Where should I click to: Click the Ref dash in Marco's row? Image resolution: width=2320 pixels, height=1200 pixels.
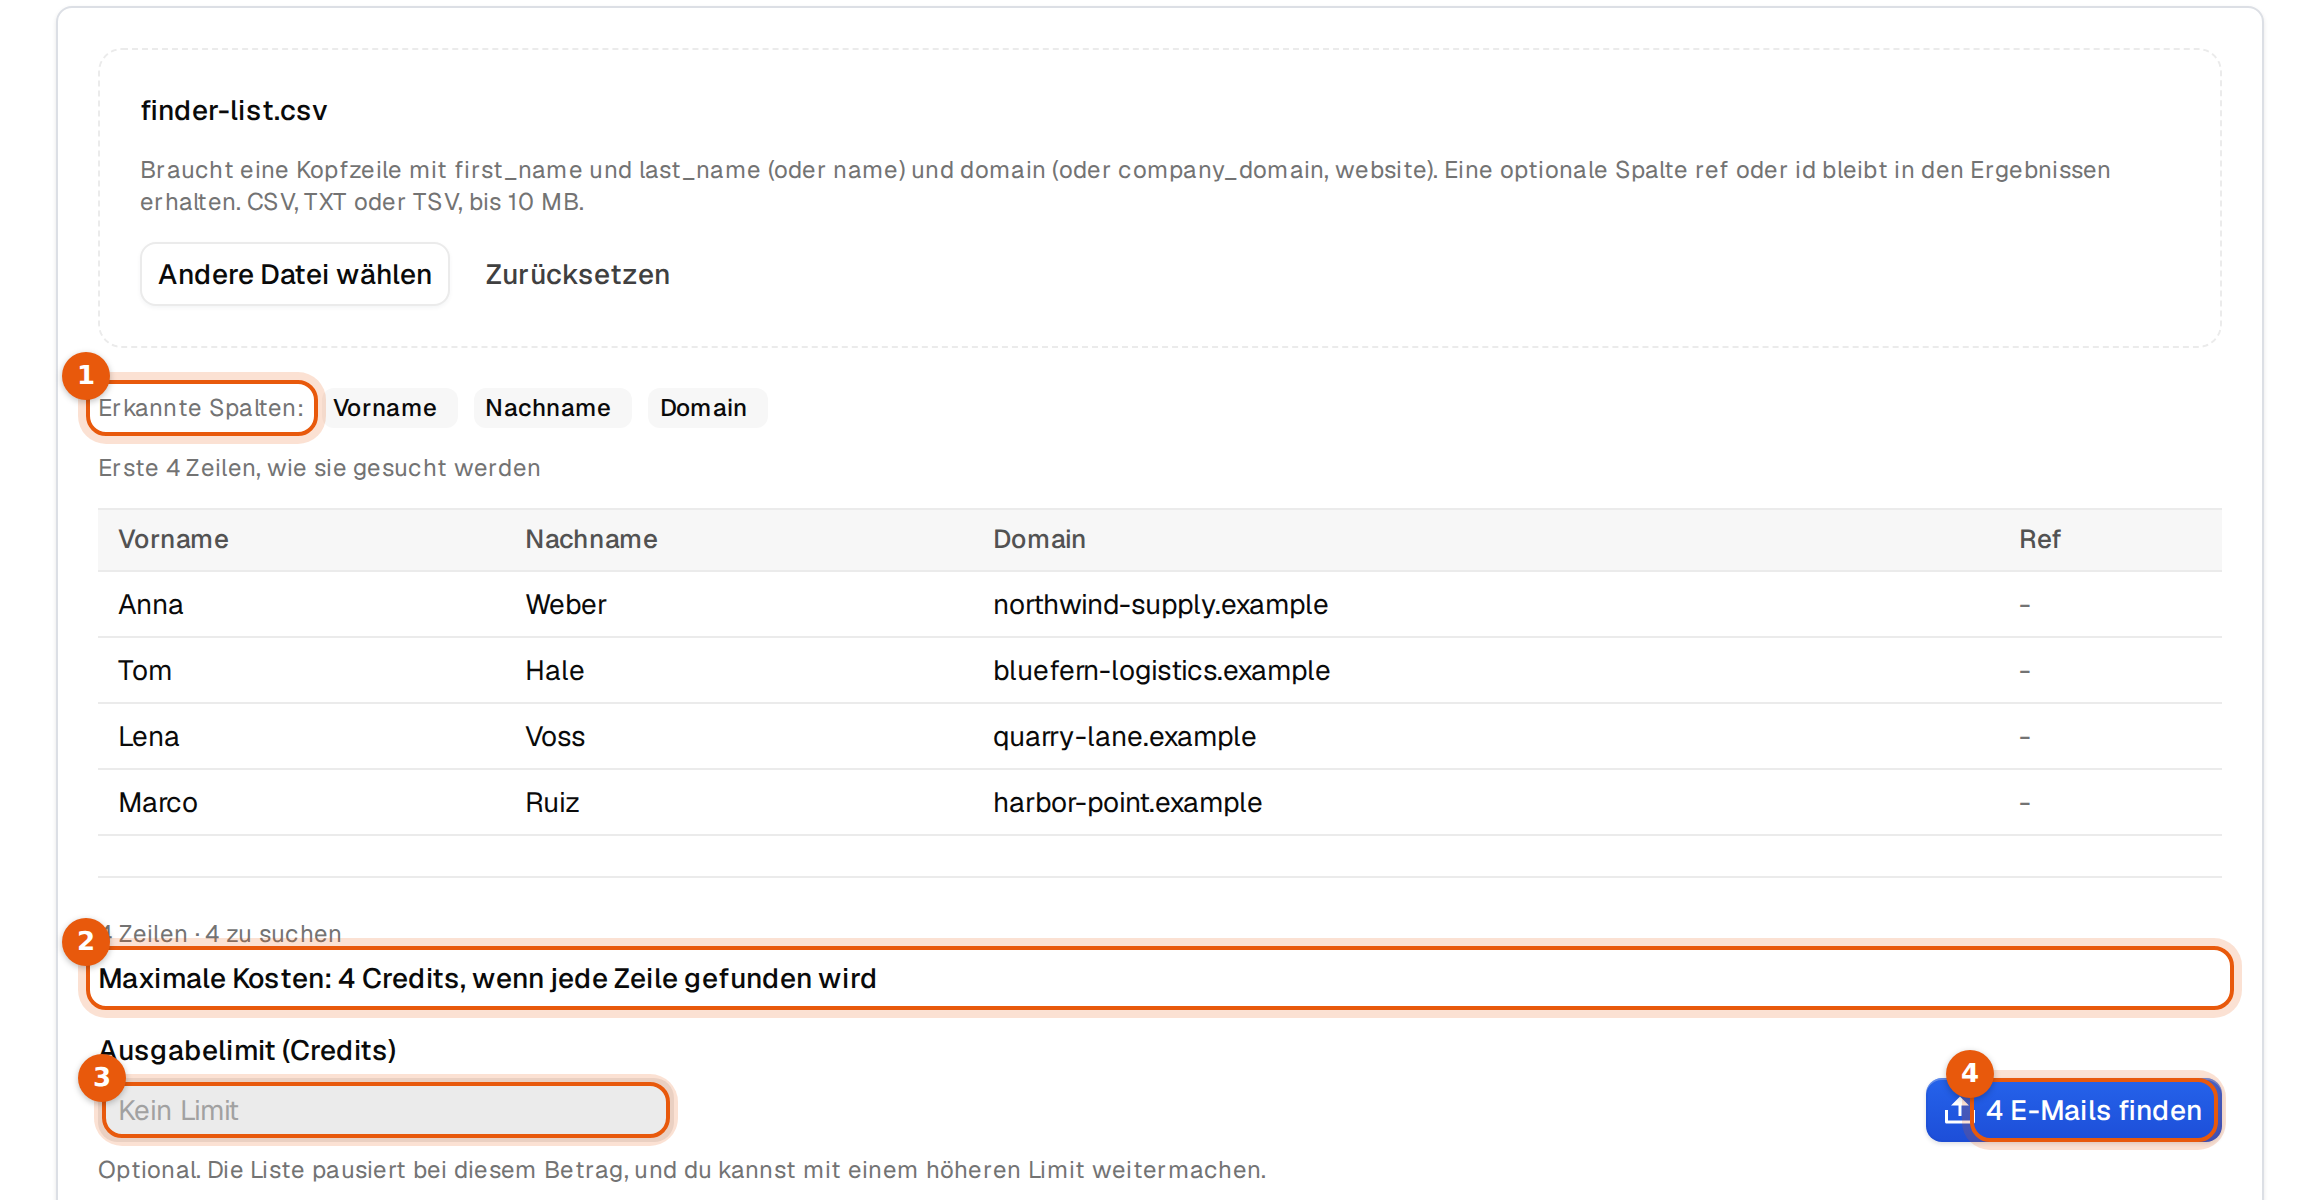point(2024,803)
